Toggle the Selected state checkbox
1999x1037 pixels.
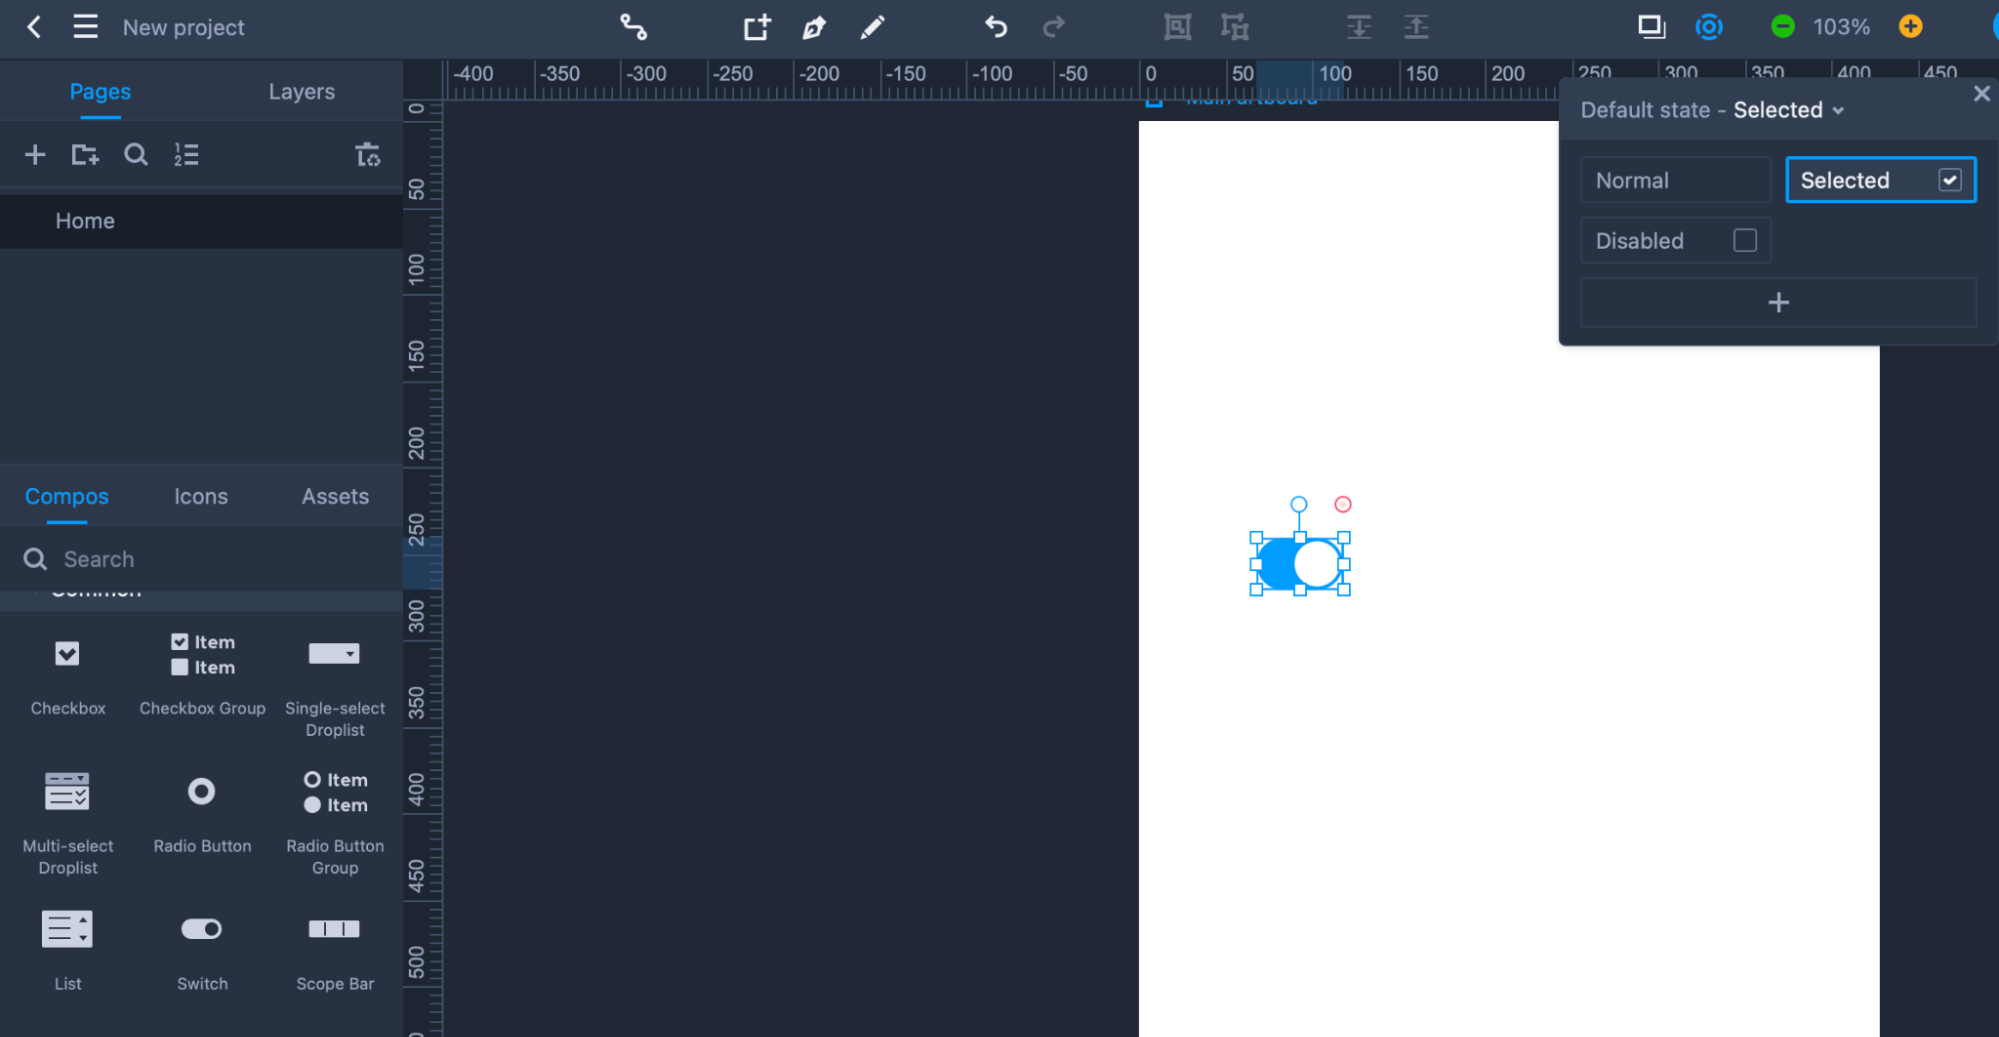[x=1949, y=180]
